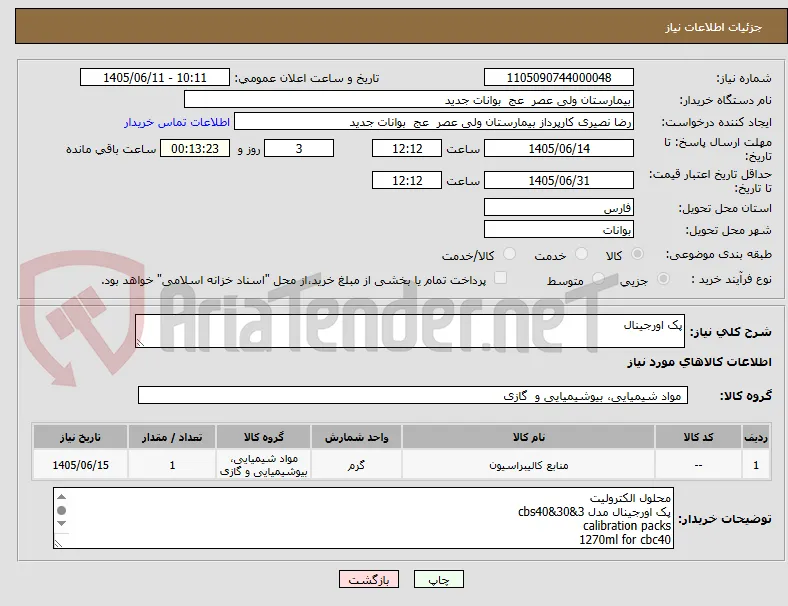Click the scroll-up arrow in buyer description box
Screen dimensions: 788x606
point(61,497)
